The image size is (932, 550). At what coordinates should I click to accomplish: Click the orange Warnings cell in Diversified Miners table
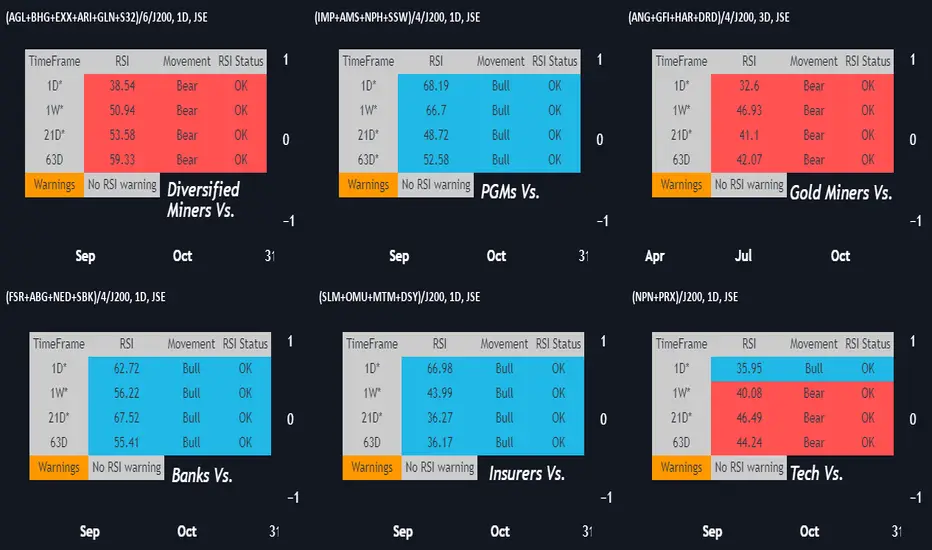(54, 185)
